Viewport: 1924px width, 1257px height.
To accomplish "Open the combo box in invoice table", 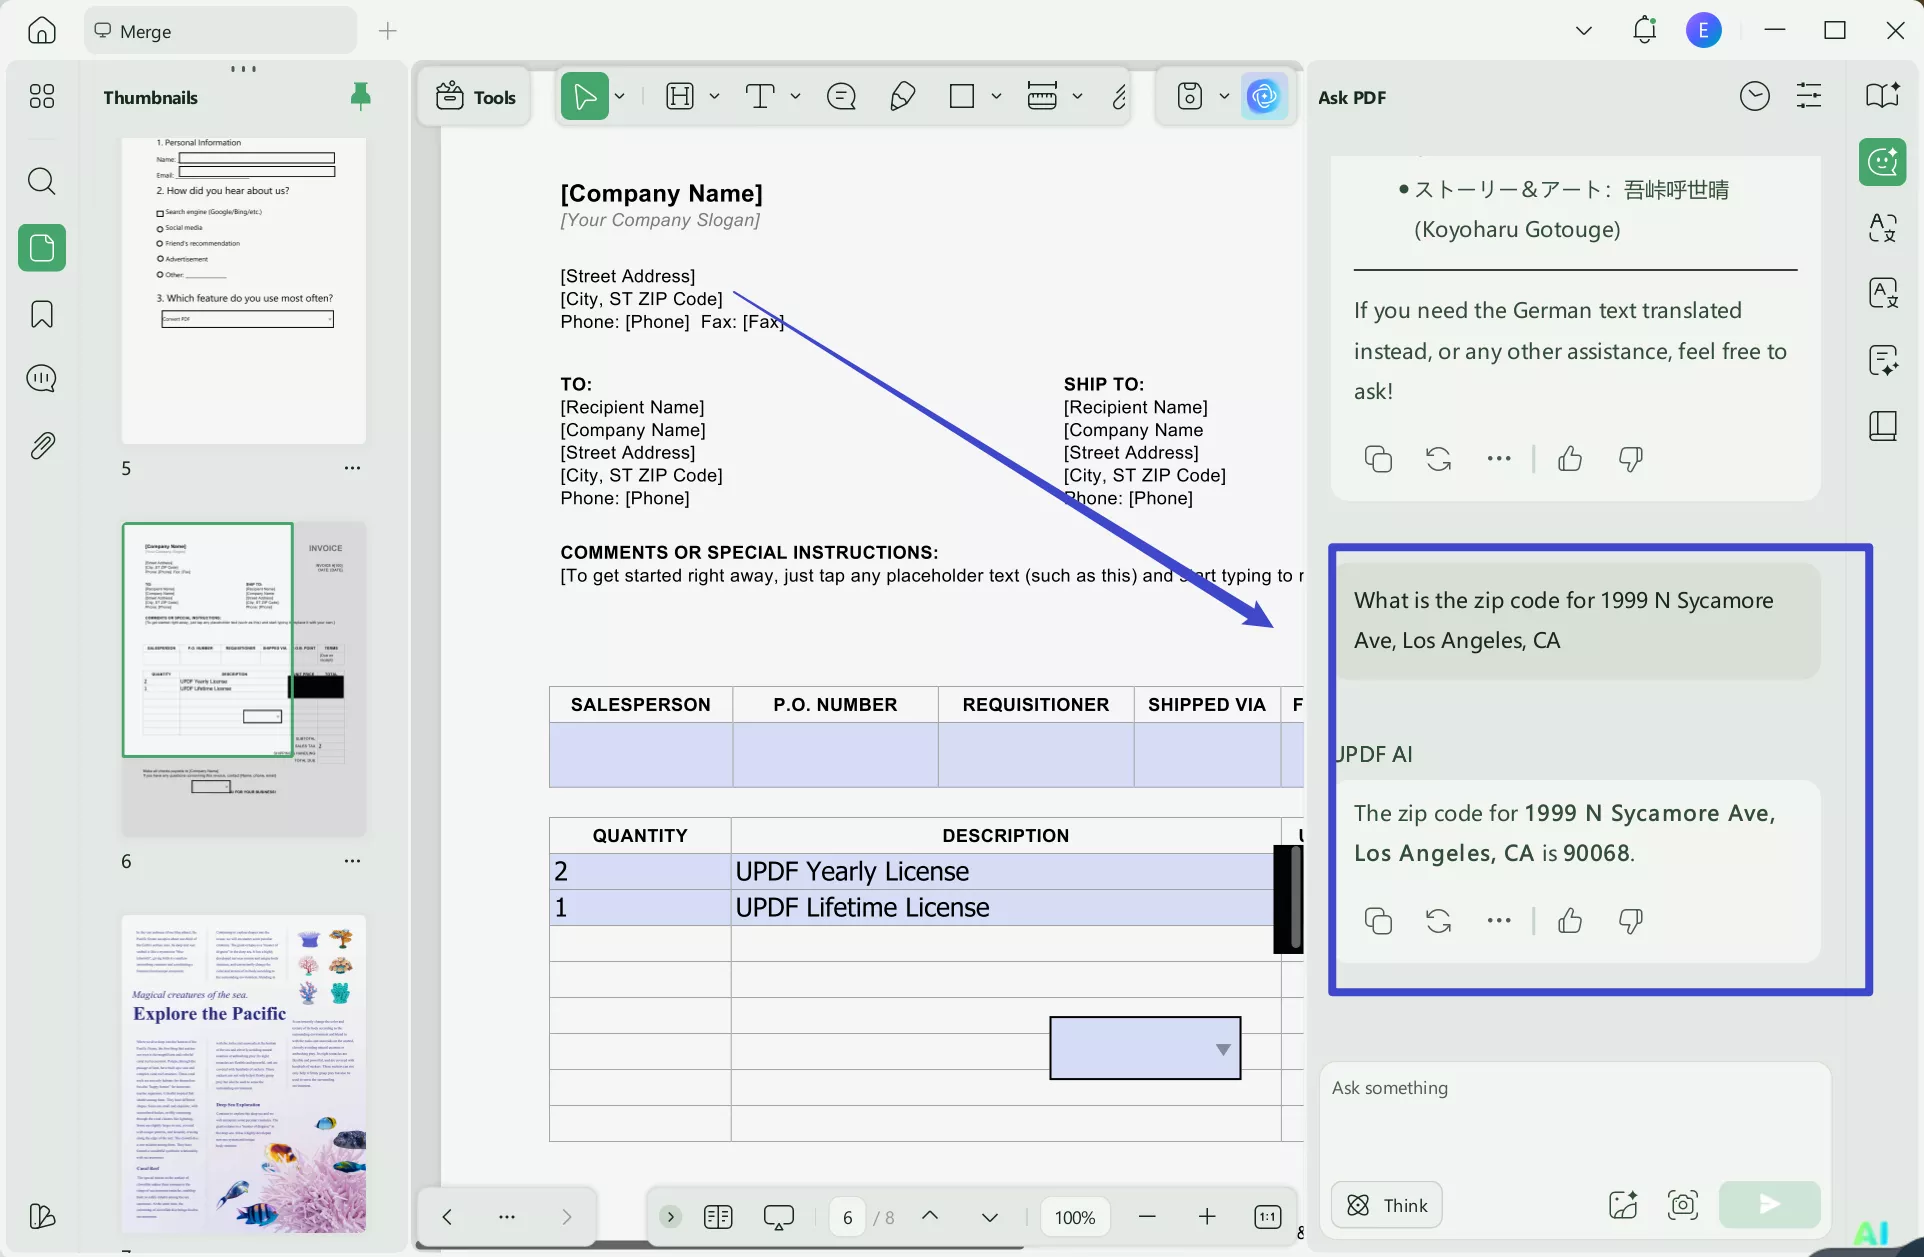I will tap(1222, 1049).
